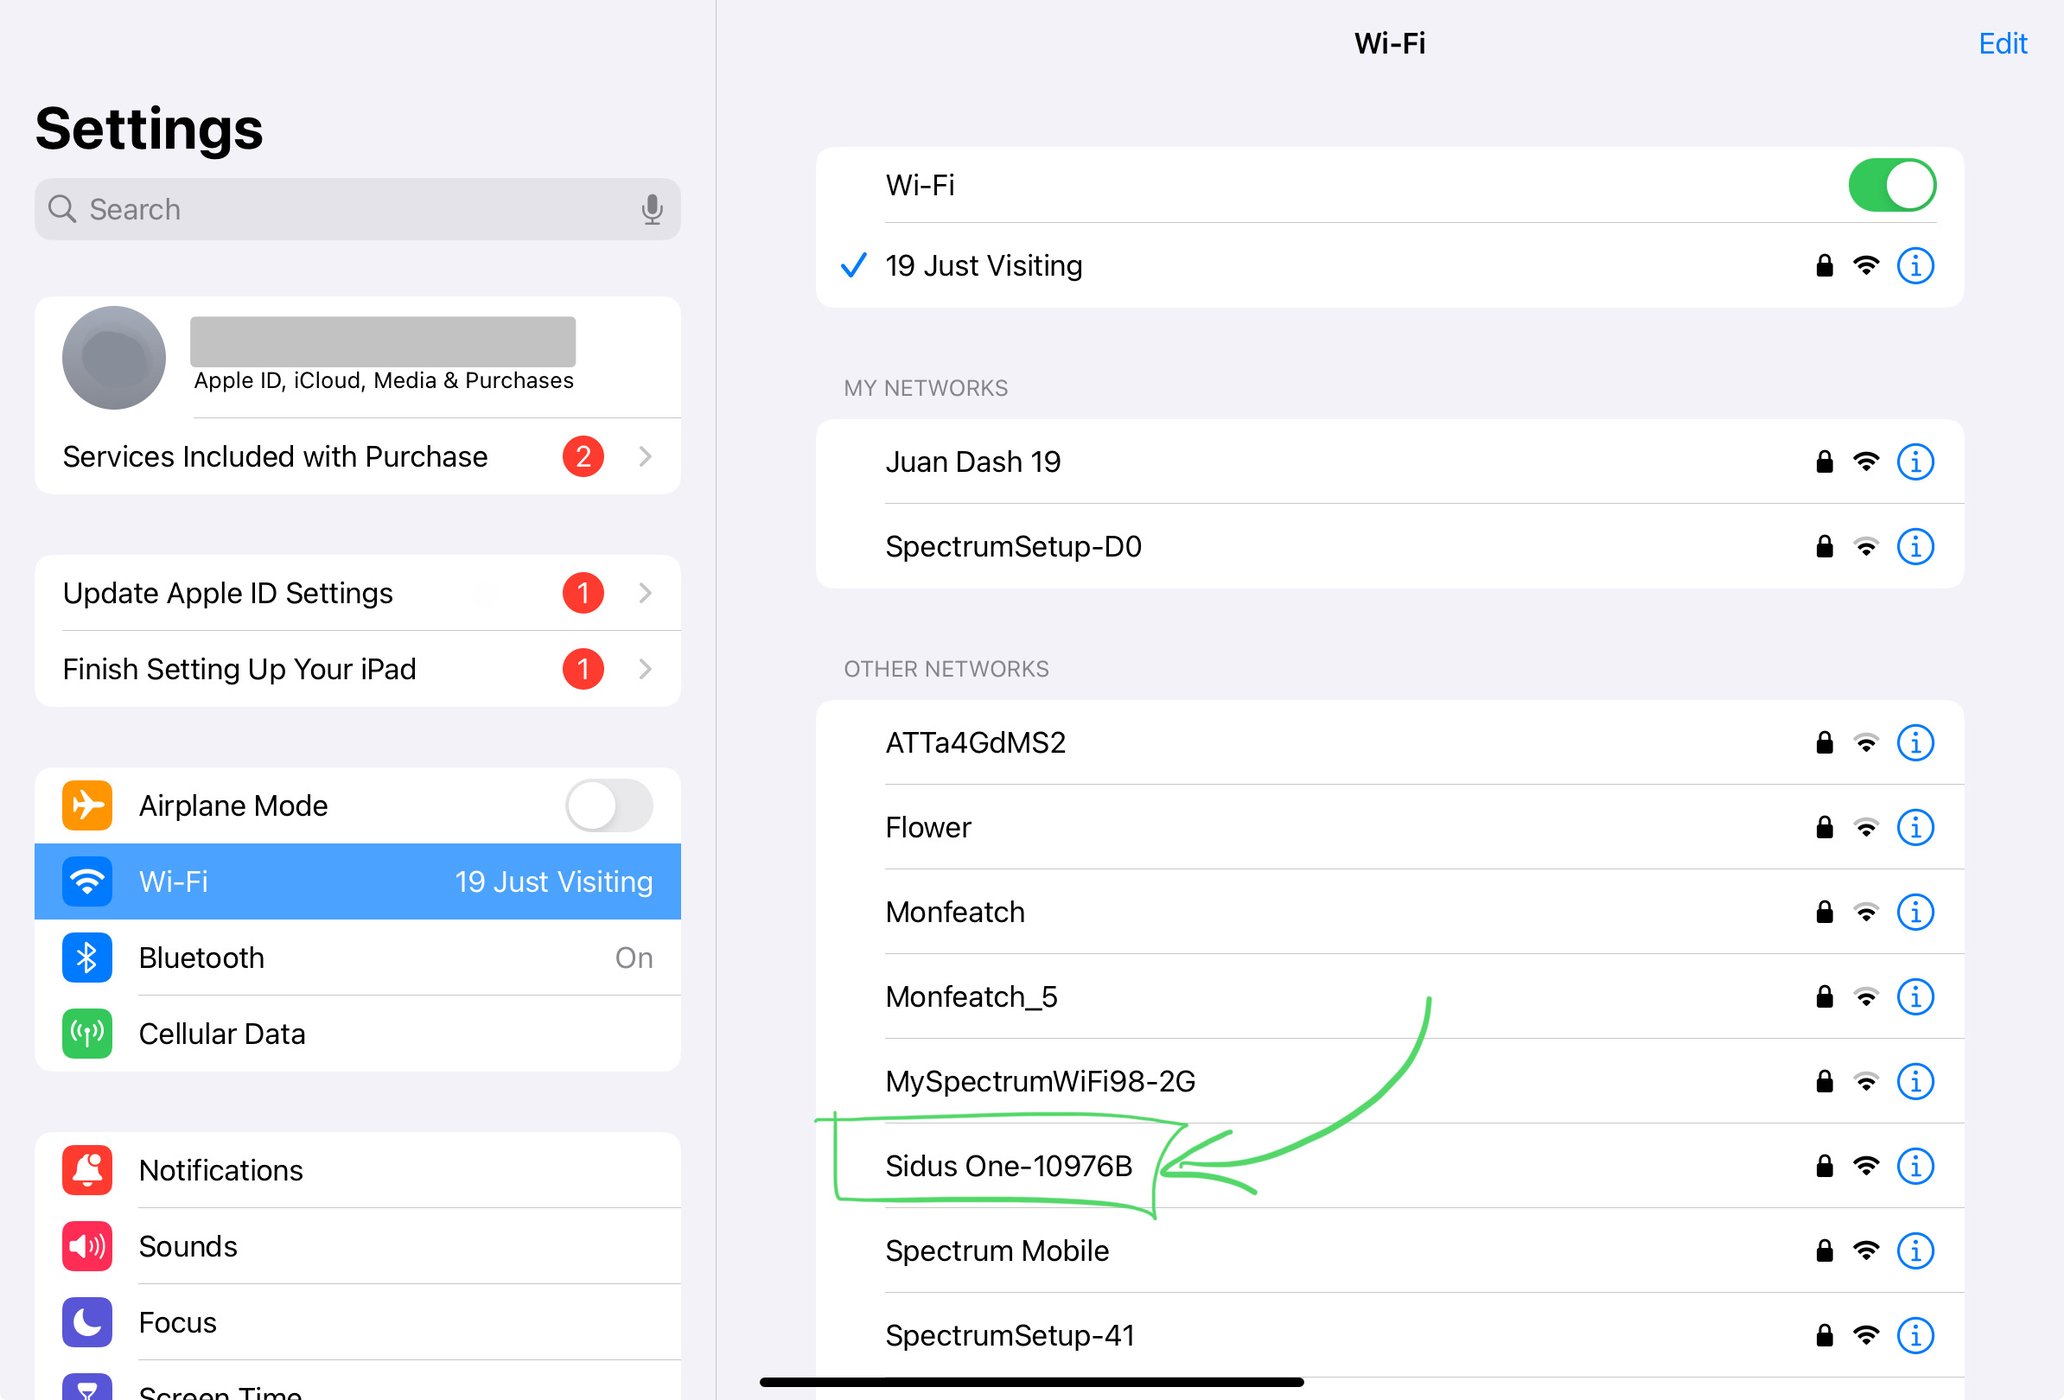Screen dimensions: 2064x1400
Task: Open Update Apple ID Settings chevron
Action: 645,592
